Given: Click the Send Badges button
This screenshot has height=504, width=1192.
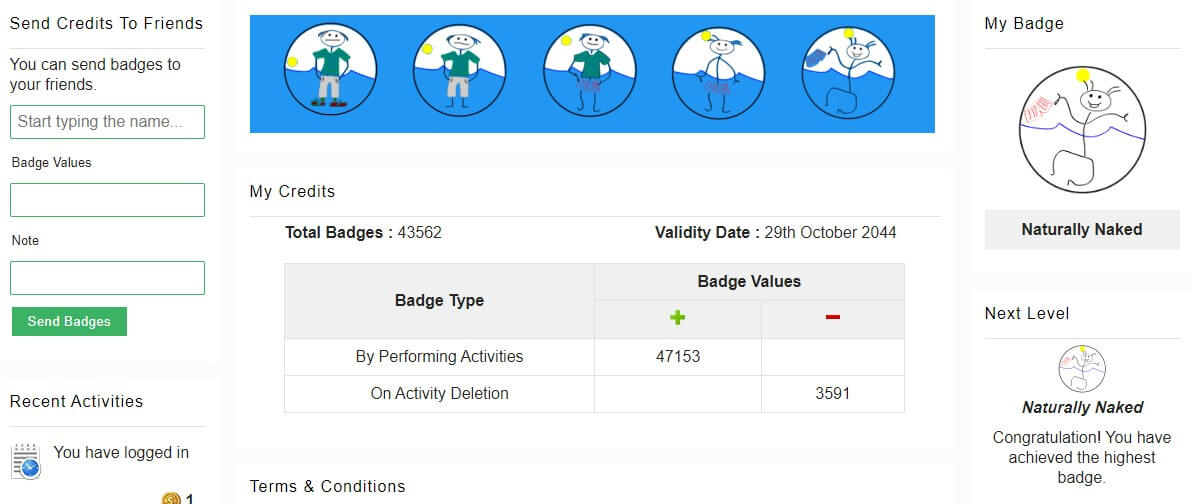Looking at the screenshot, I should click(69, 322).
